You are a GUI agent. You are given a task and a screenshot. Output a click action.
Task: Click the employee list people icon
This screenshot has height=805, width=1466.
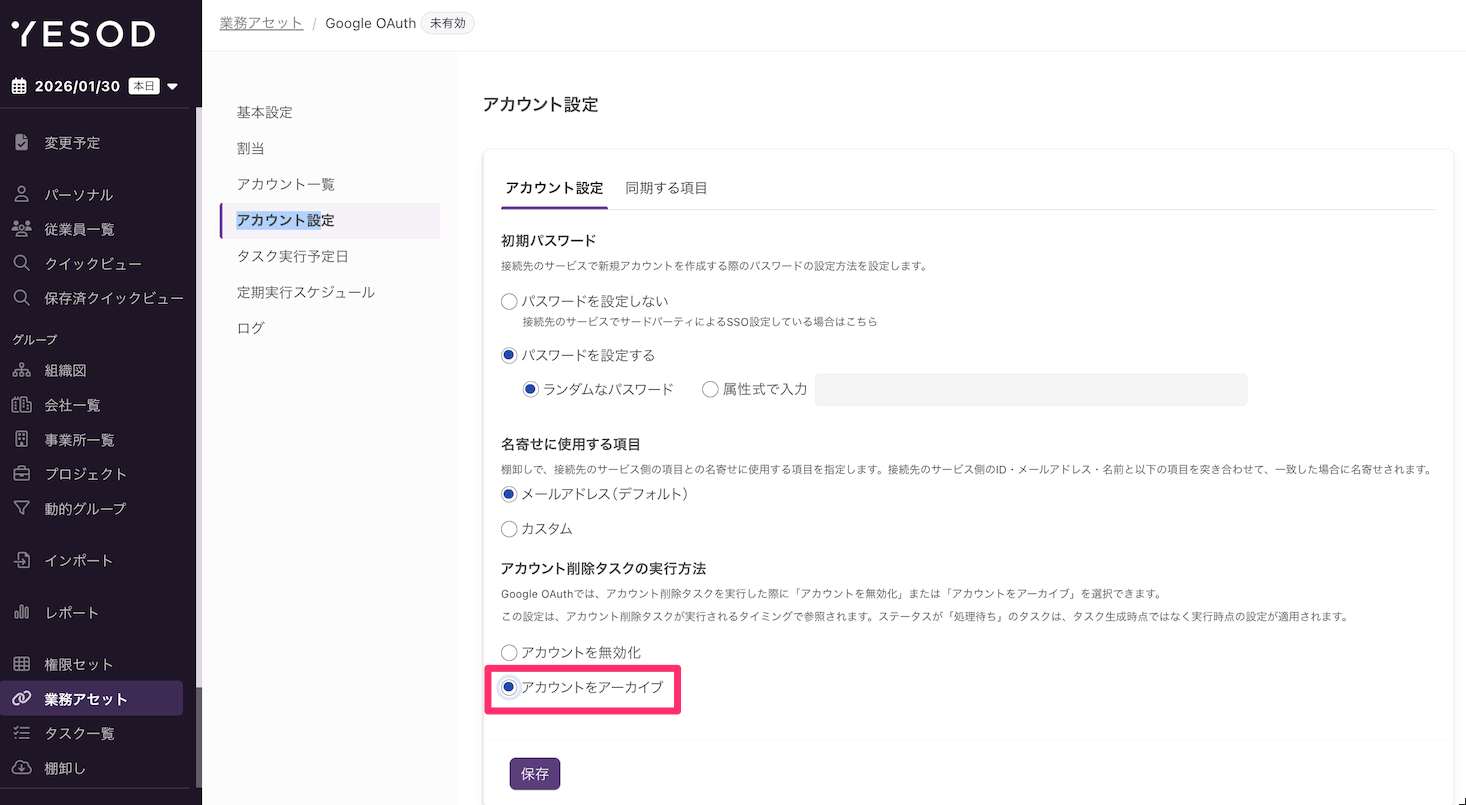[x=21, y=229]
